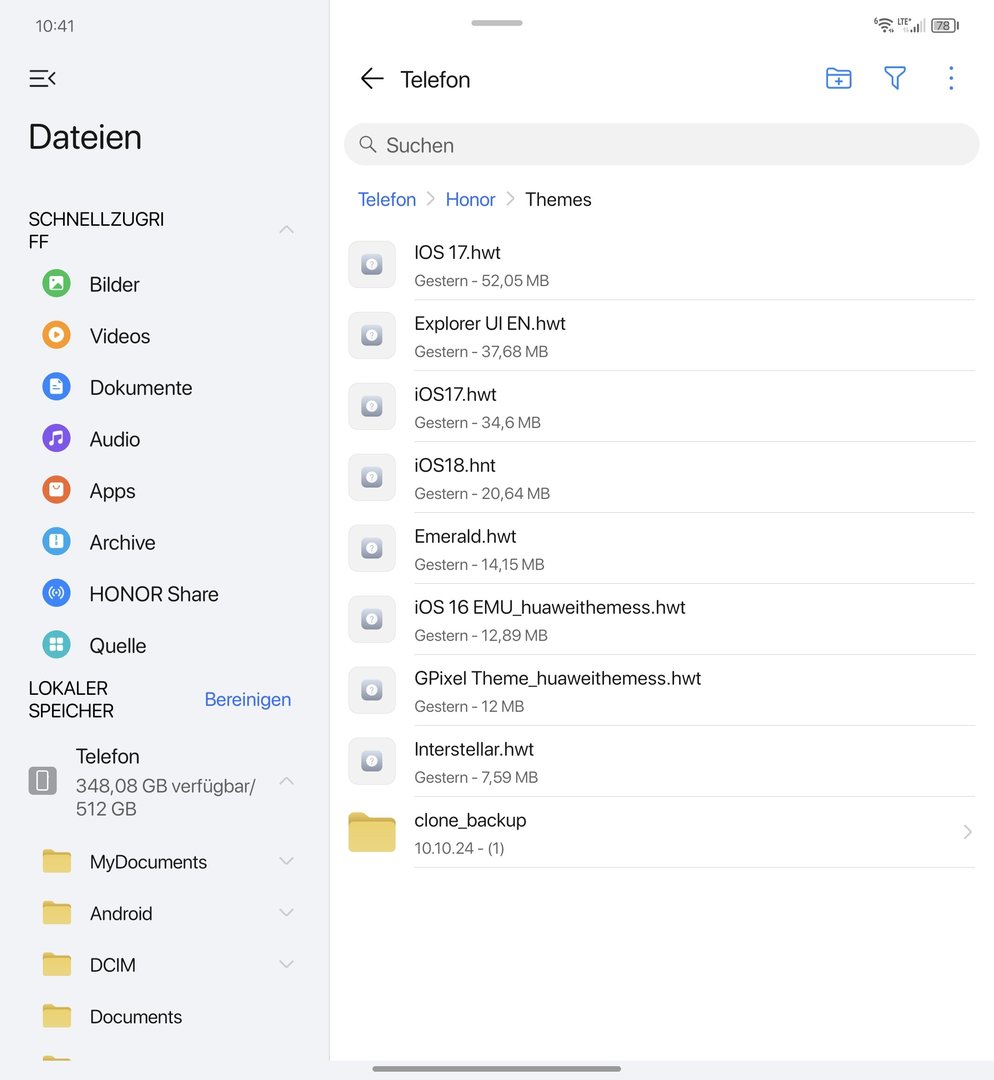Create a new folder
Screen dimensions: 994x1080
point(838,79)
